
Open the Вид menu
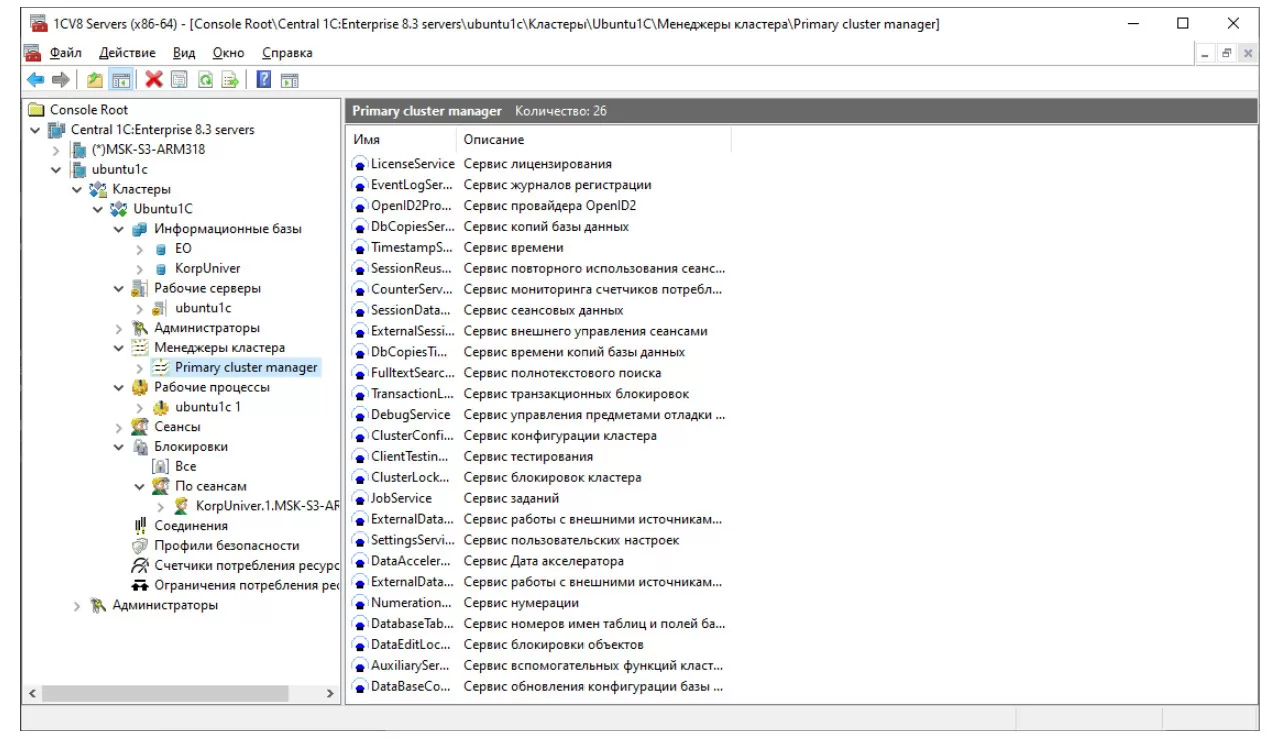(x=184, y=53)
